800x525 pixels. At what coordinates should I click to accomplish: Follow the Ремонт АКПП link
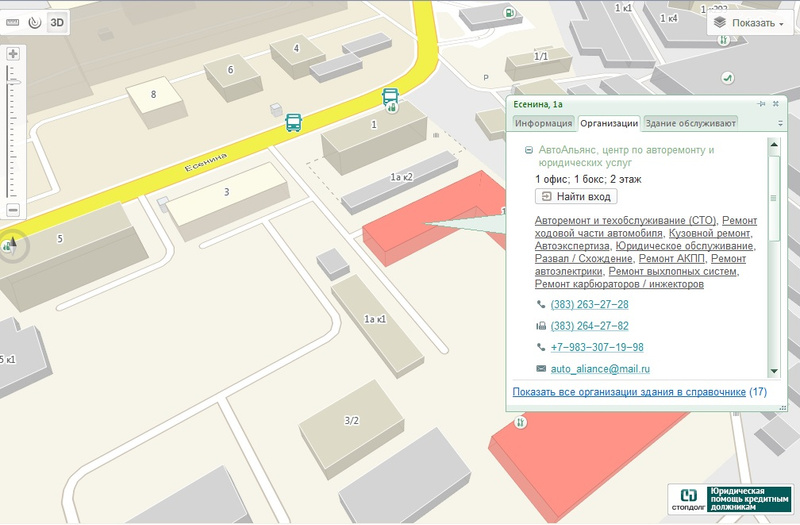click(671, 259)
